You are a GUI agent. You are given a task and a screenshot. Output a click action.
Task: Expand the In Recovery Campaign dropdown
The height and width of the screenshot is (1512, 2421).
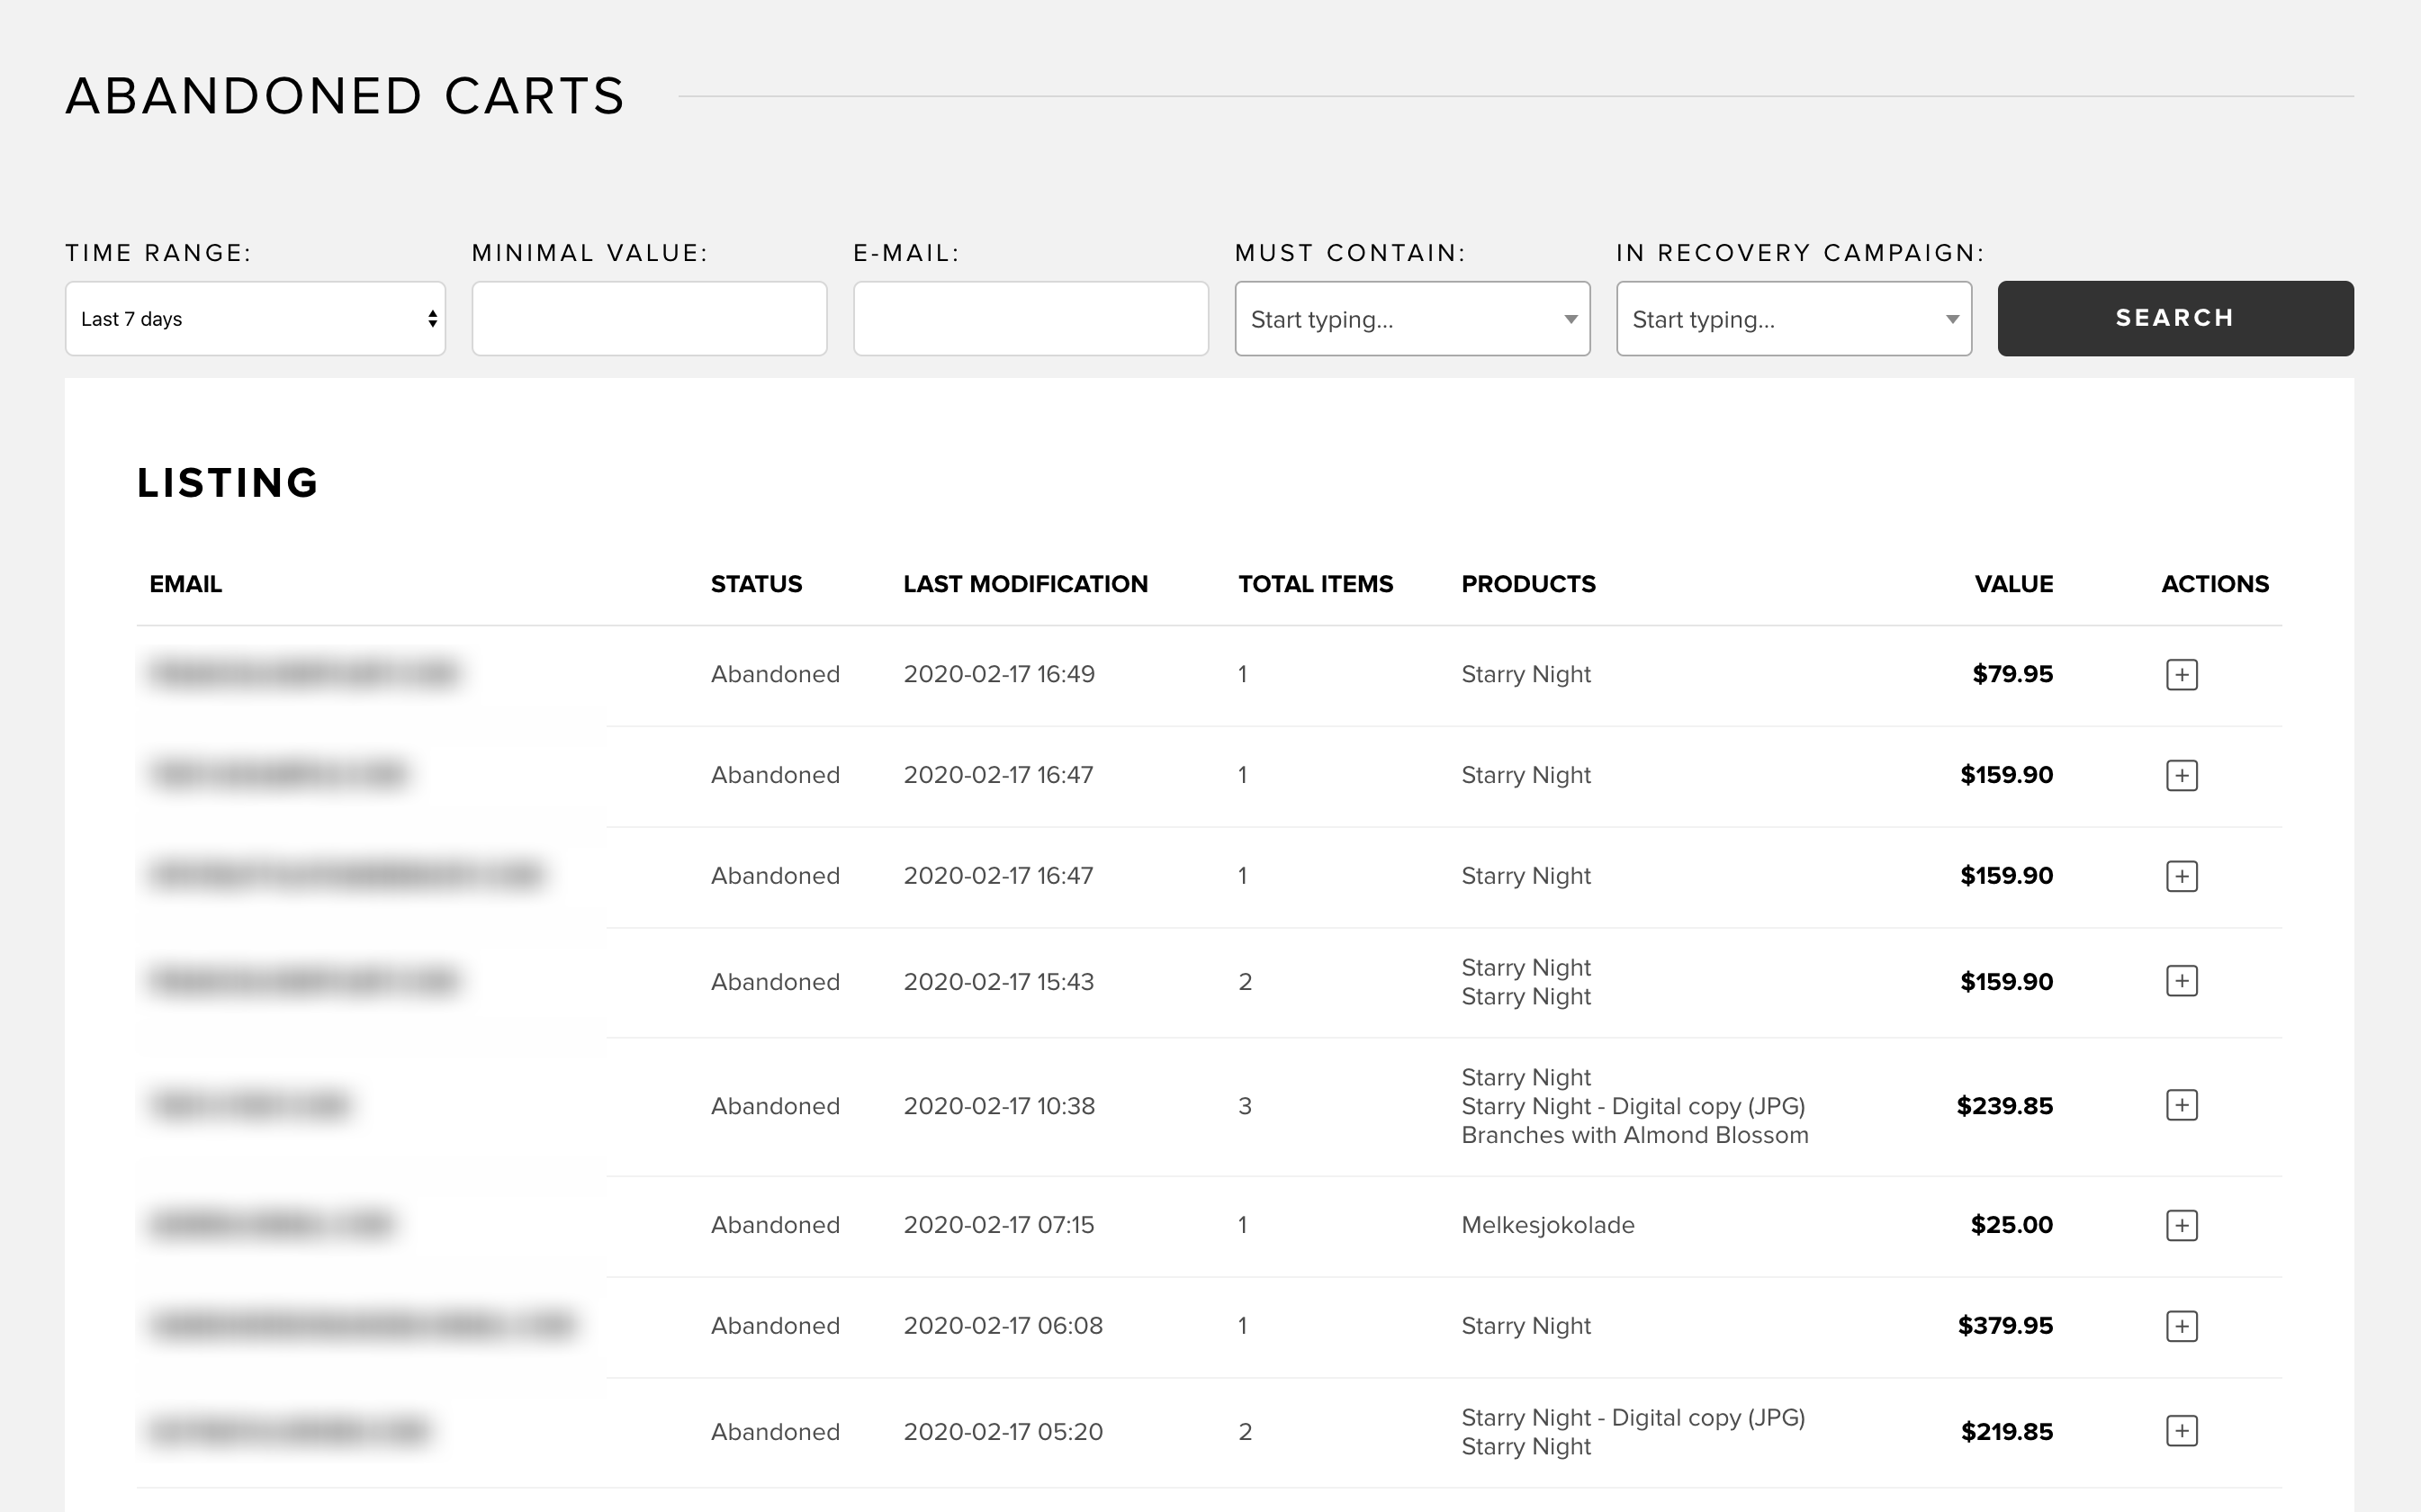[x=1951, y=319]
